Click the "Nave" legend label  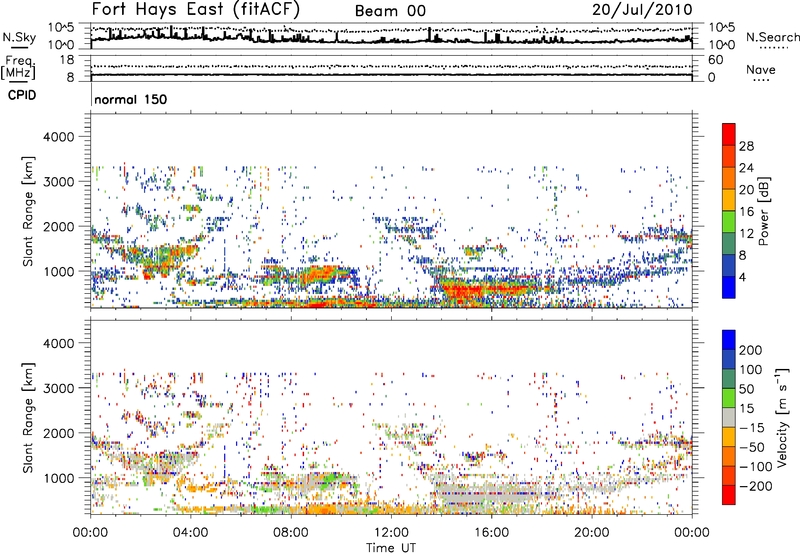[x=761, y=69]
